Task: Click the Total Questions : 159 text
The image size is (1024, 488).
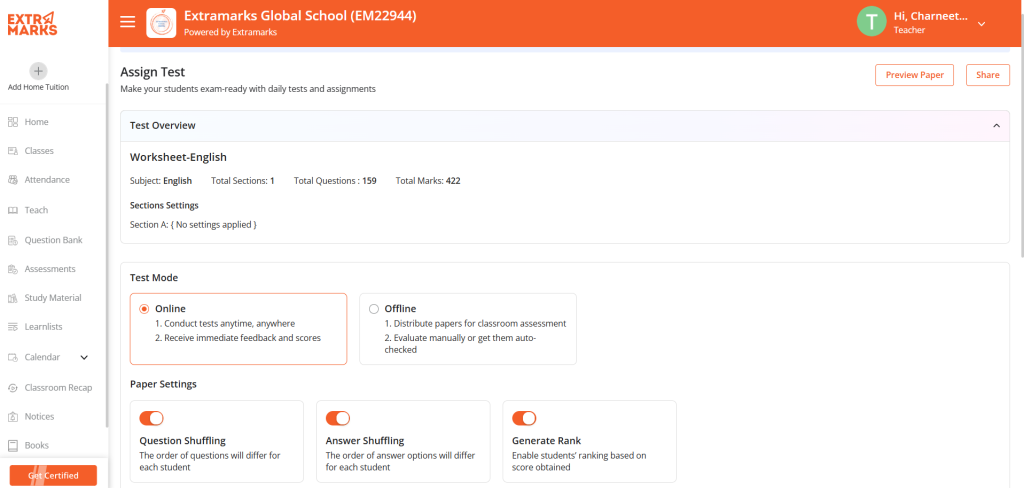Action: (x=335, y=181)
